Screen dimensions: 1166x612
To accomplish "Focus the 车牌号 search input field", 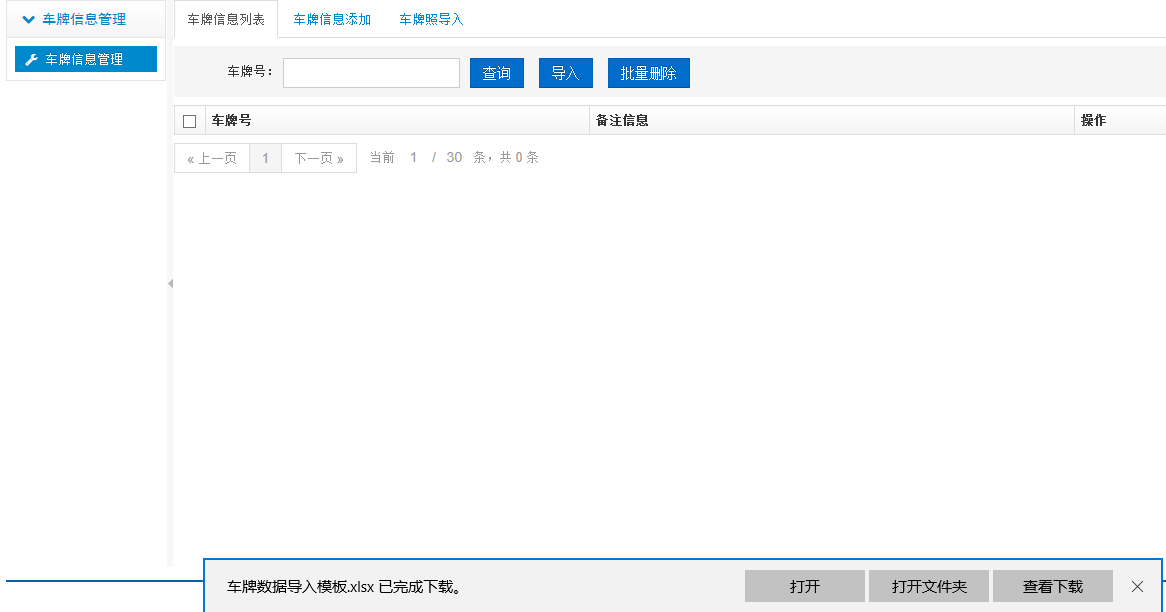I will 371,73.
